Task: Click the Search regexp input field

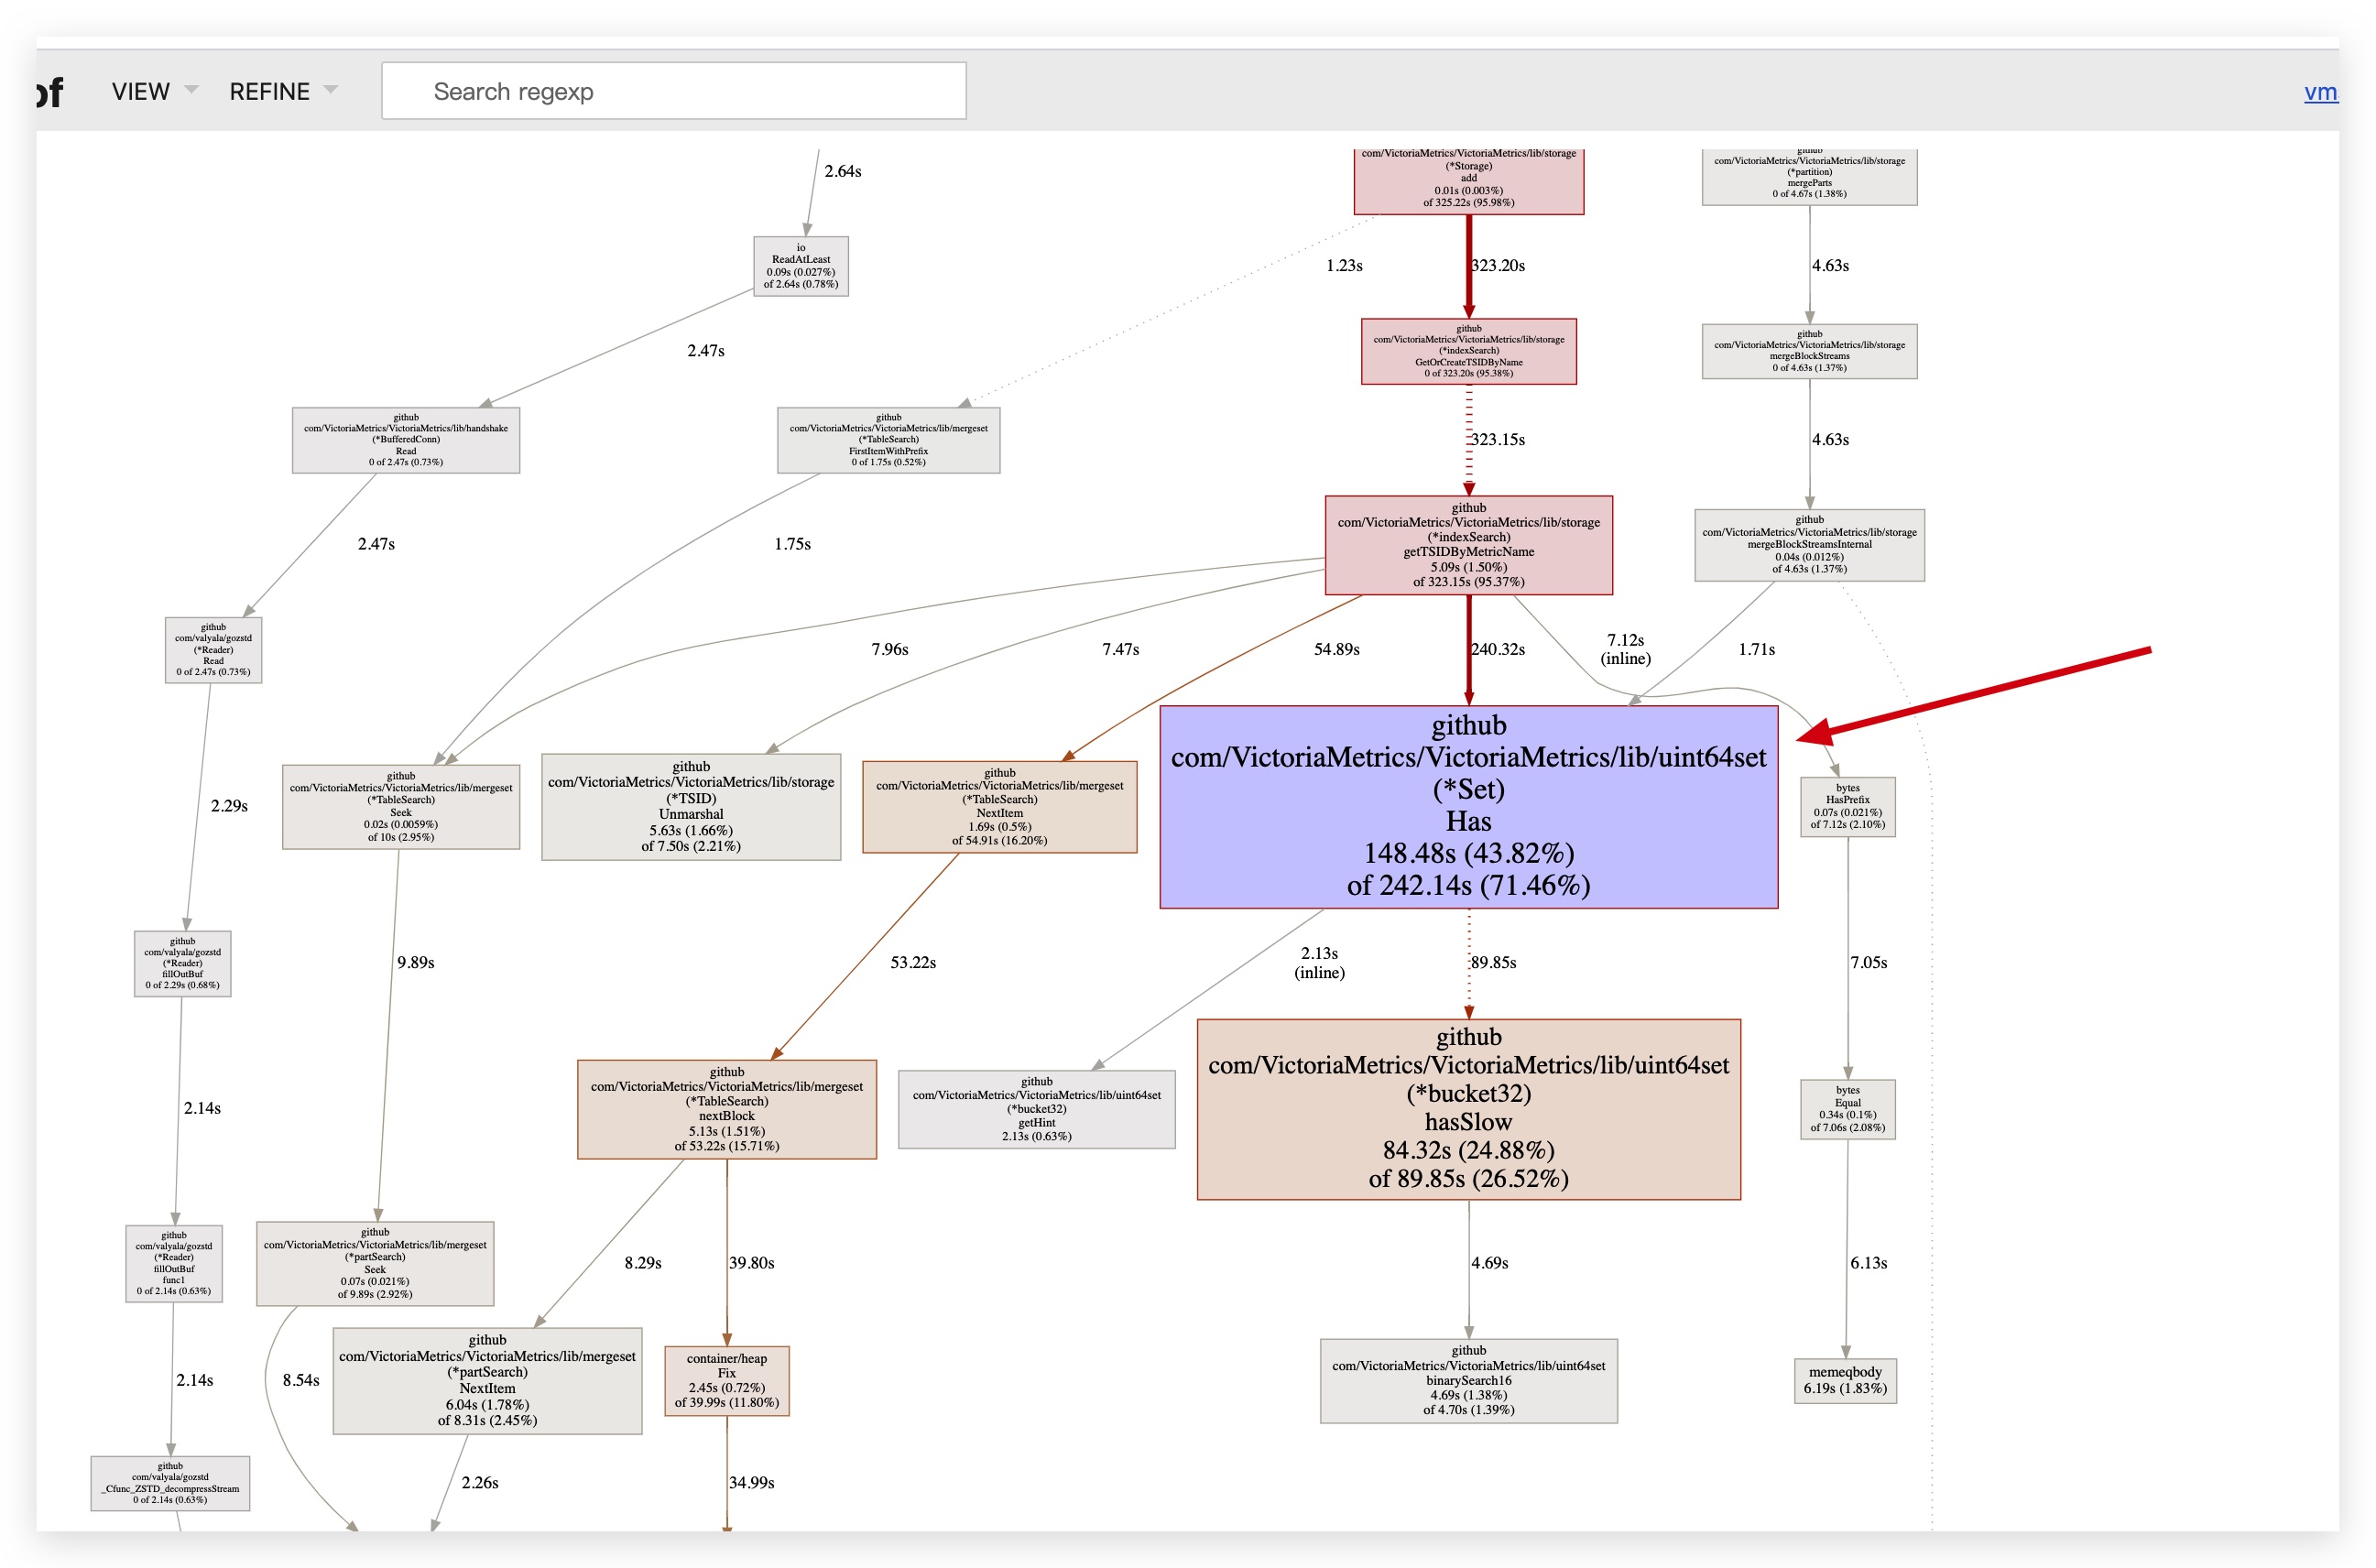Action: tap(673, 91)
